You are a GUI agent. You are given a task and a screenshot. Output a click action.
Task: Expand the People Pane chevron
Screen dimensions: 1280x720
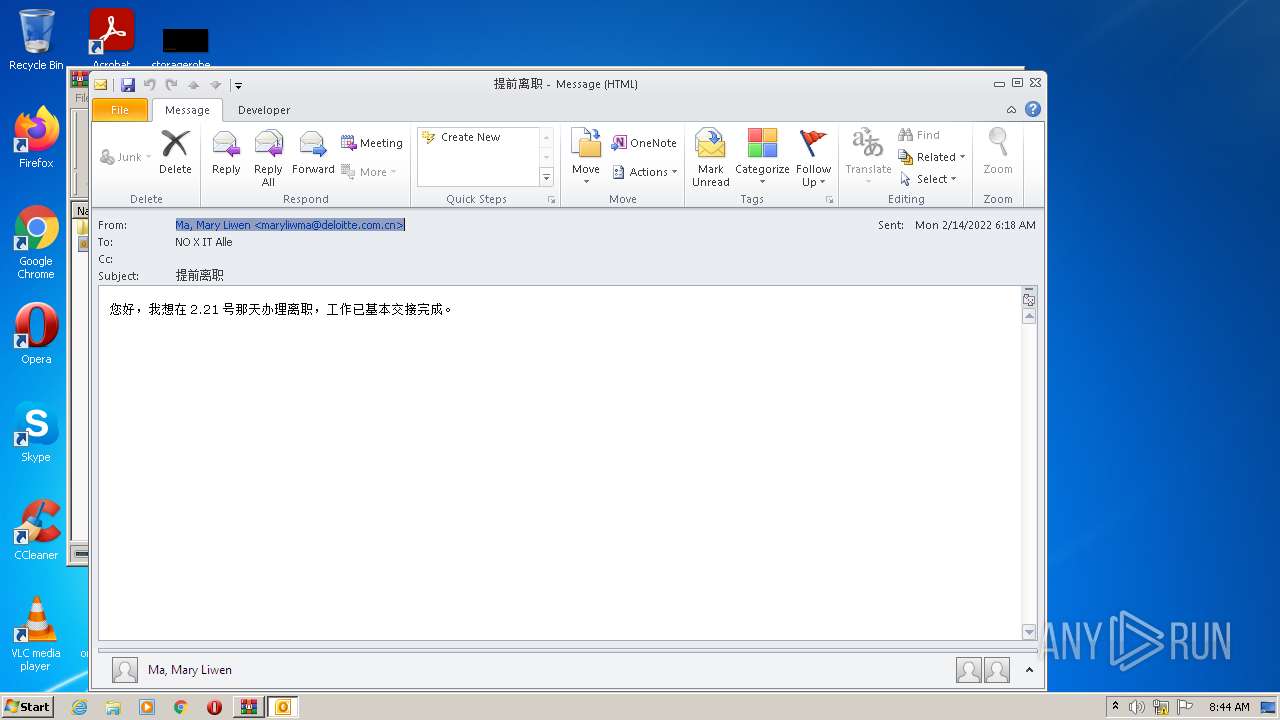pyautogui.click(x=1029, y=670)
